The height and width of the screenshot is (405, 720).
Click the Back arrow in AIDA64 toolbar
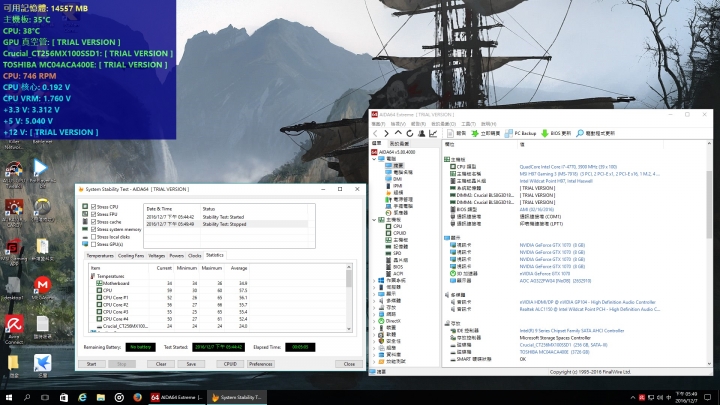click(x=375, y=132)
